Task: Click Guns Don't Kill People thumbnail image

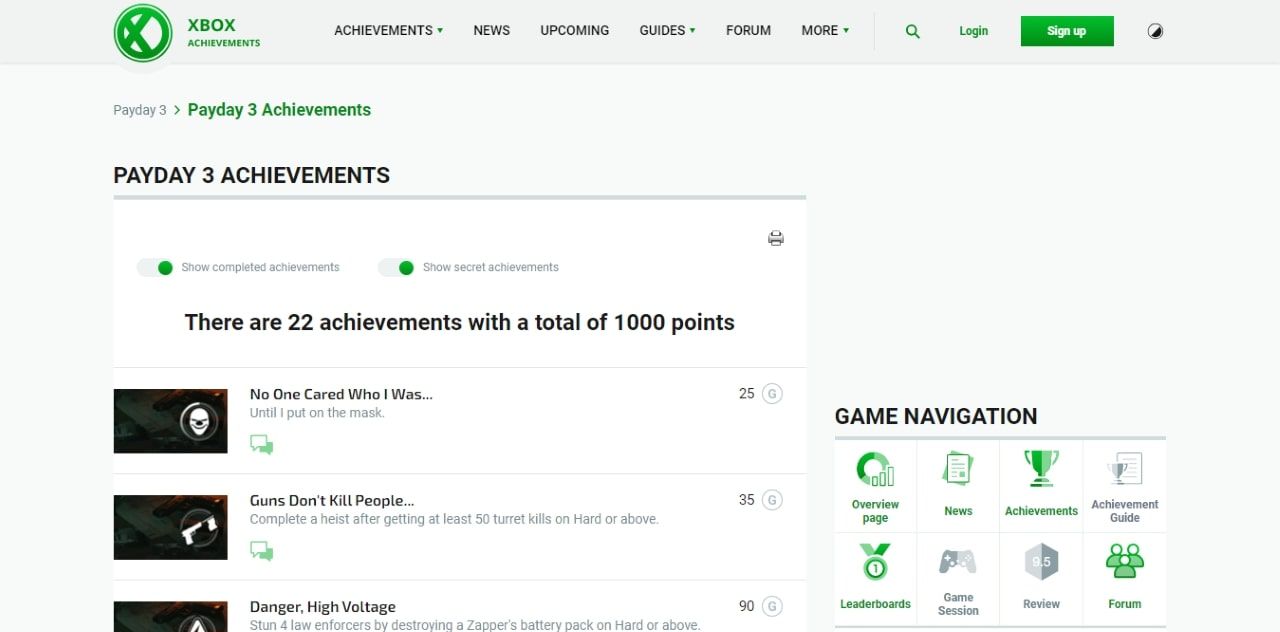Action: [x=170, y=527]
